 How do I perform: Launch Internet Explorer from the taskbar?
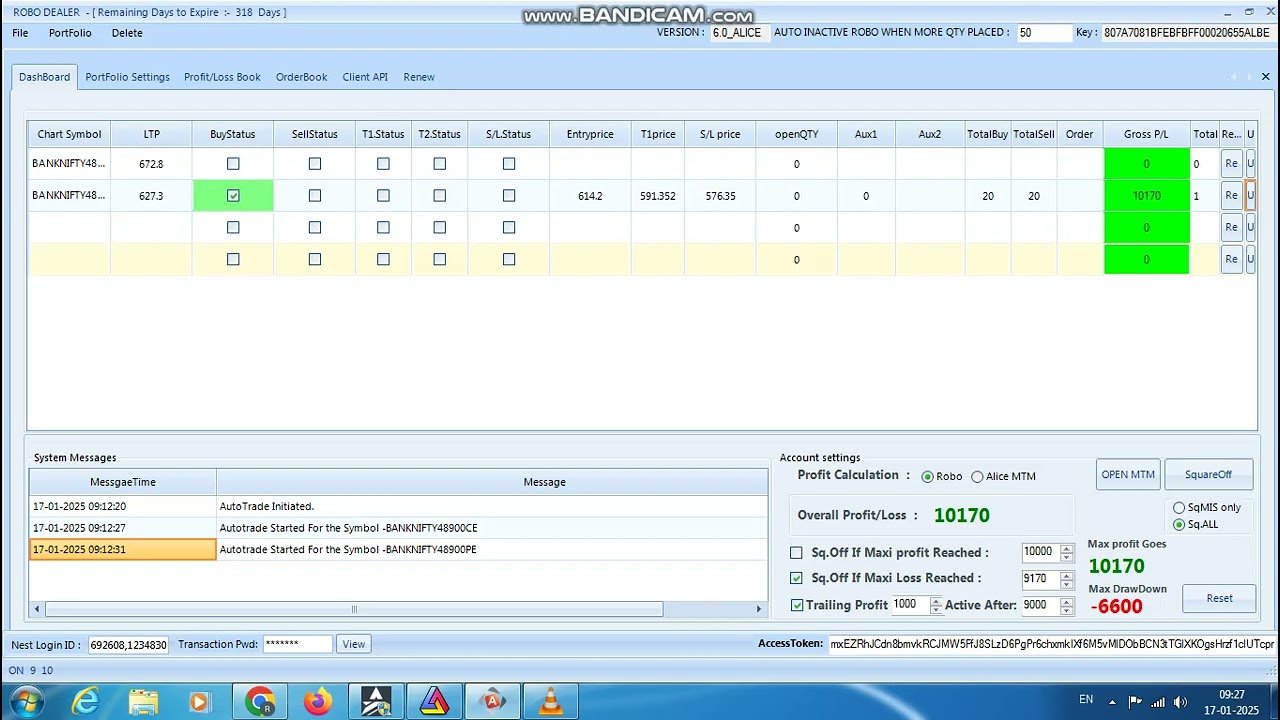pyautogui.click(x=86, y=702)
